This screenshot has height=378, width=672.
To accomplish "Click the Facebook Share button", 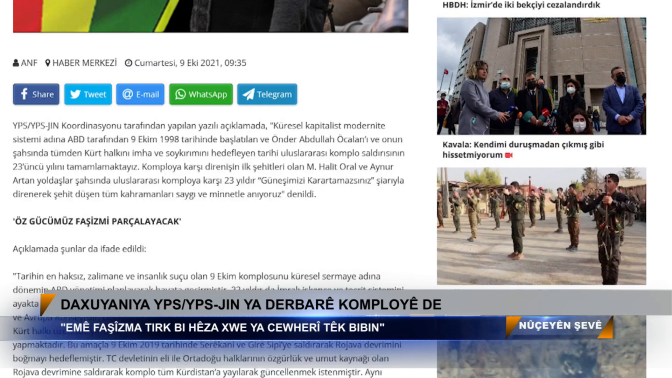I will pos(36,94).
